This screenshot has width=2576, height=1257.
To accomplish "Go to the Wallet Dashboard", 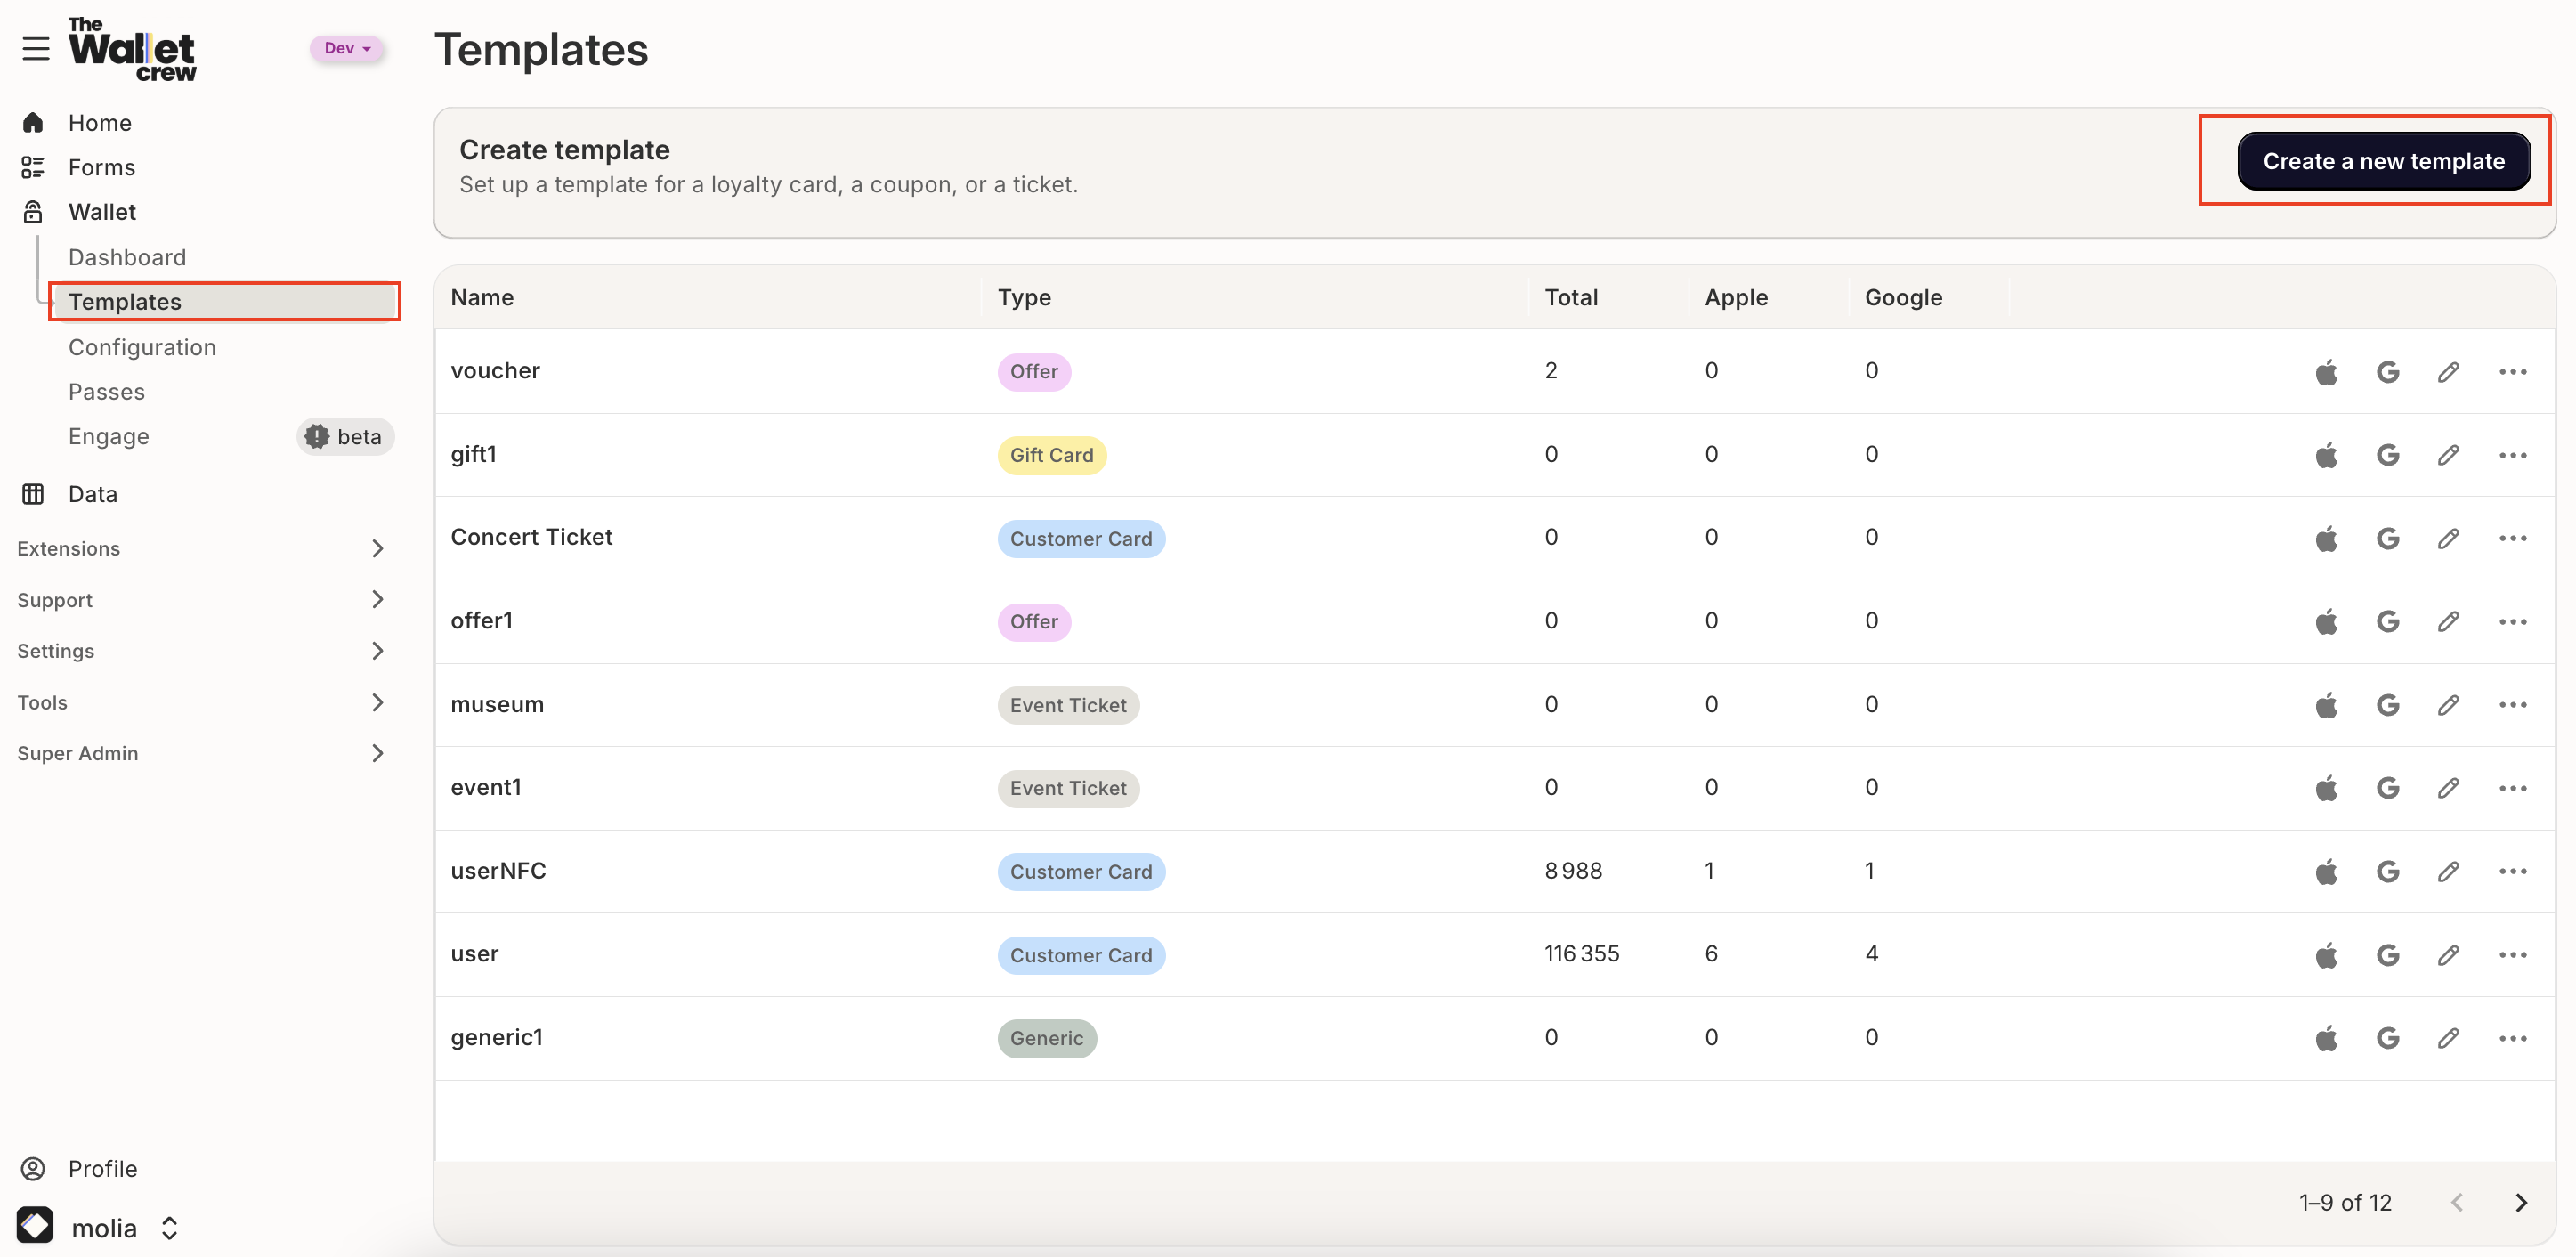I will click(127, 257).
